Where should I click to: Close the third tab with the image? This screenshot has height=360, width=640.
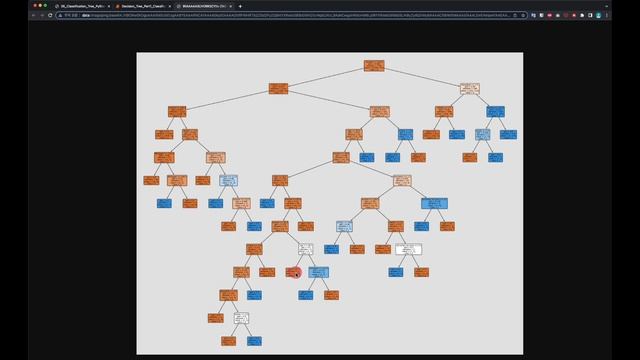click(x=231, y=6)
